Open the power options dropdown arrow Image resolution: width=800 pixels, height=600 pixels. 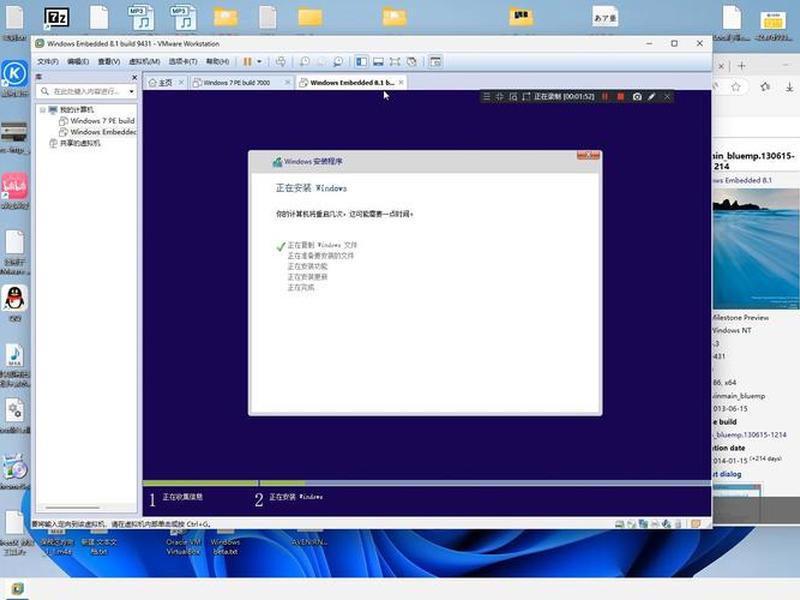point(259,62)
